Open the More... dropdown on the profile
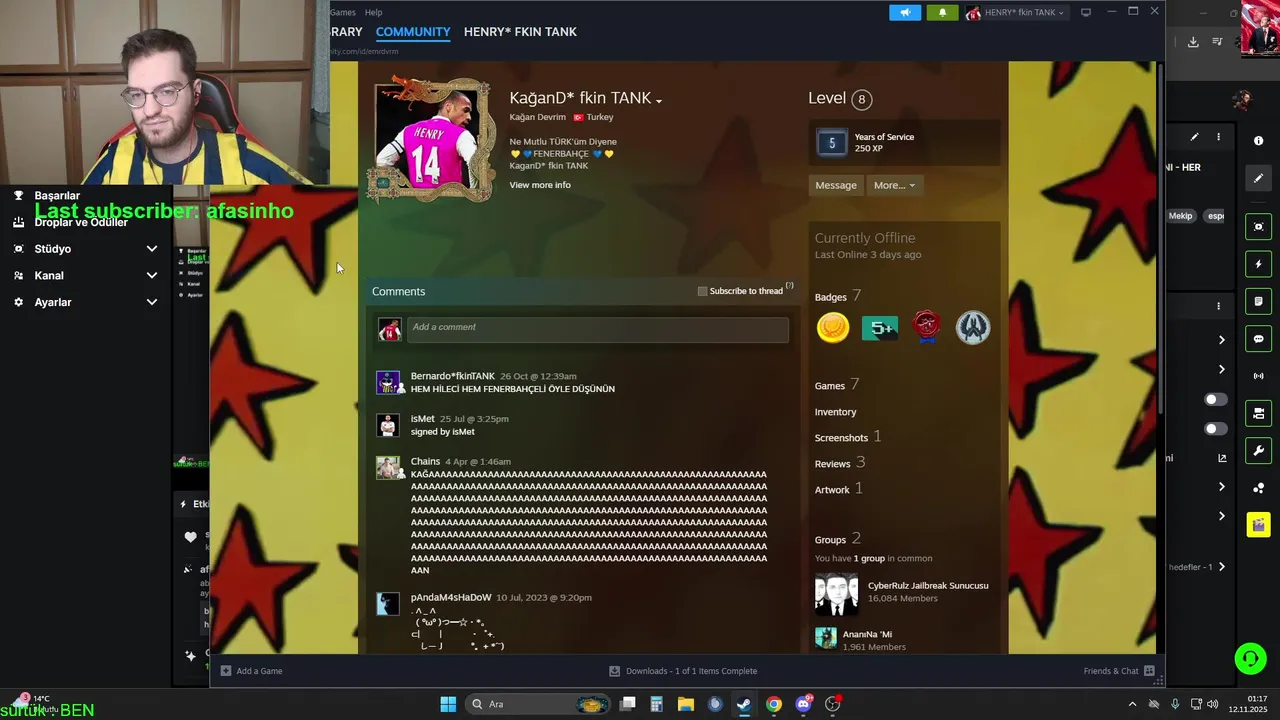Screen dimensions: 1280x720 (894, 185)
